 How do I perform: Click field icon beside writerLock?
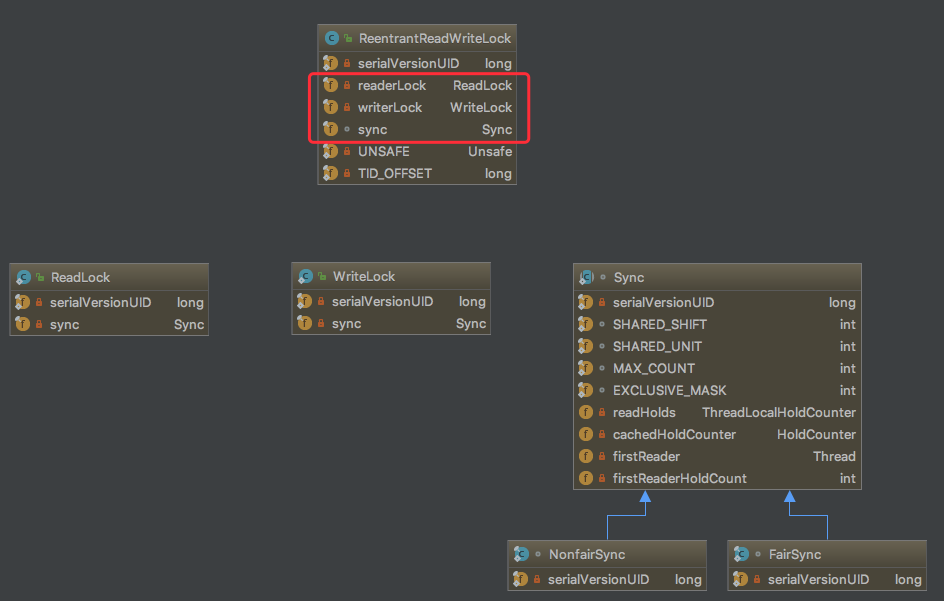(331, 107)
